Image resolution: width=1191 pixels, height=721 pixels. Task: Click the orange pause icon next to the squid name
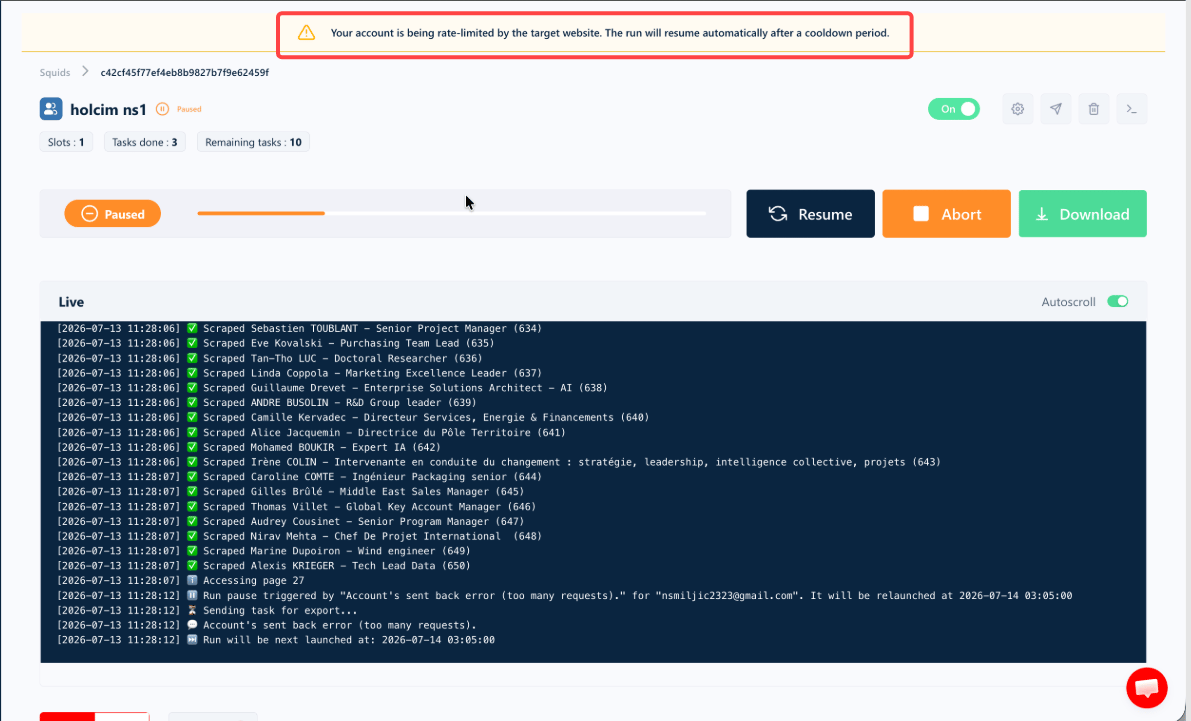162,109
